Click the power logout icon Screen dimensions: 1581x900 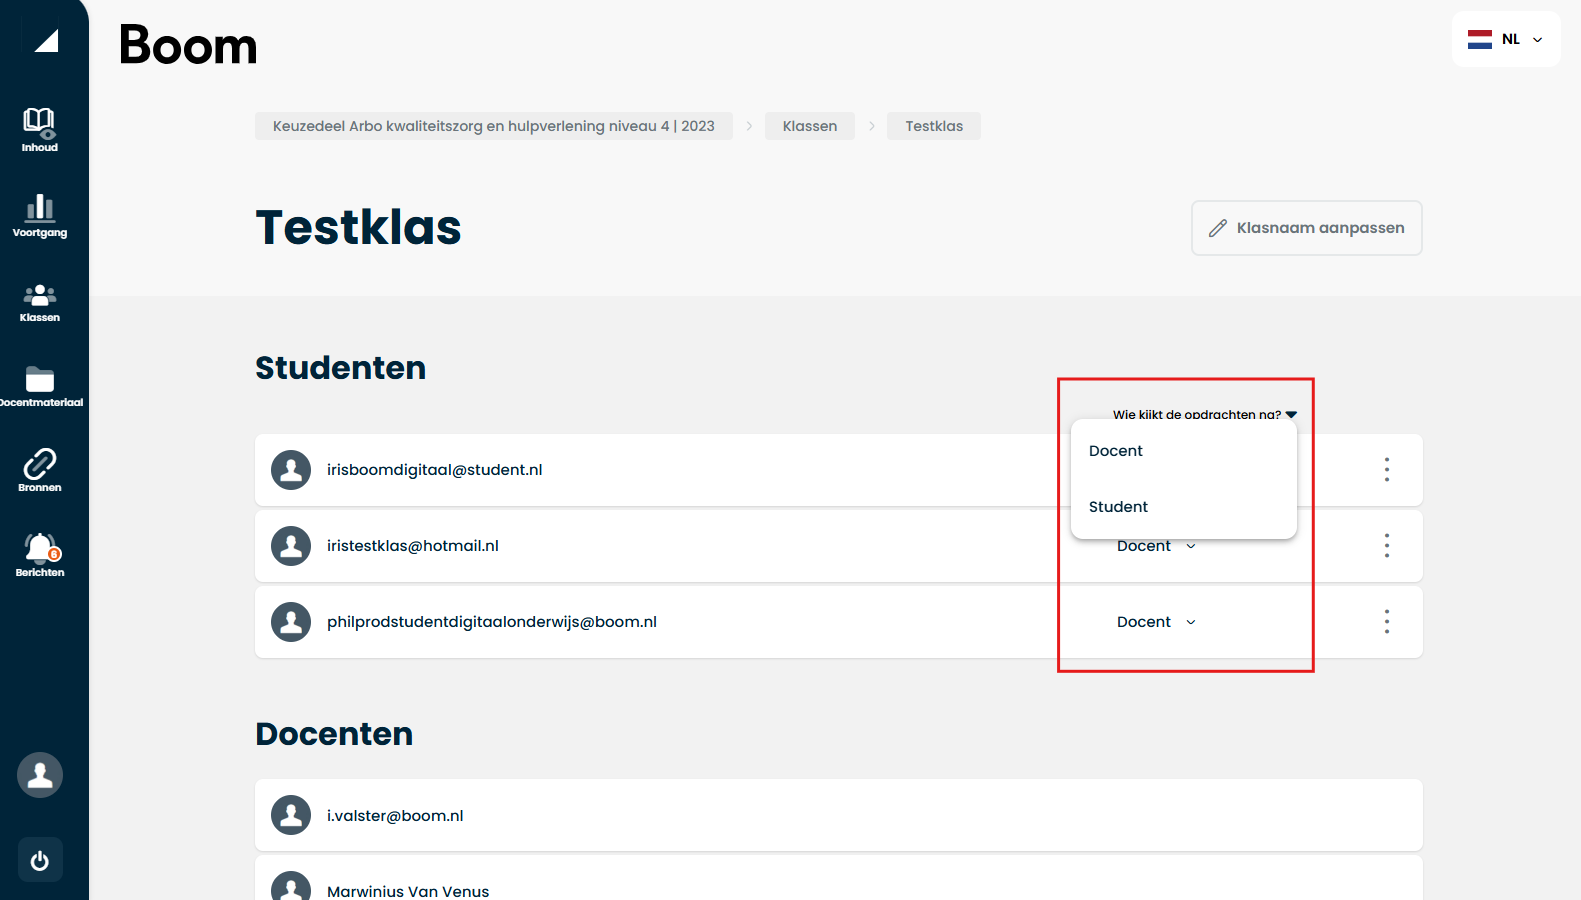click(x=40, y=860)
